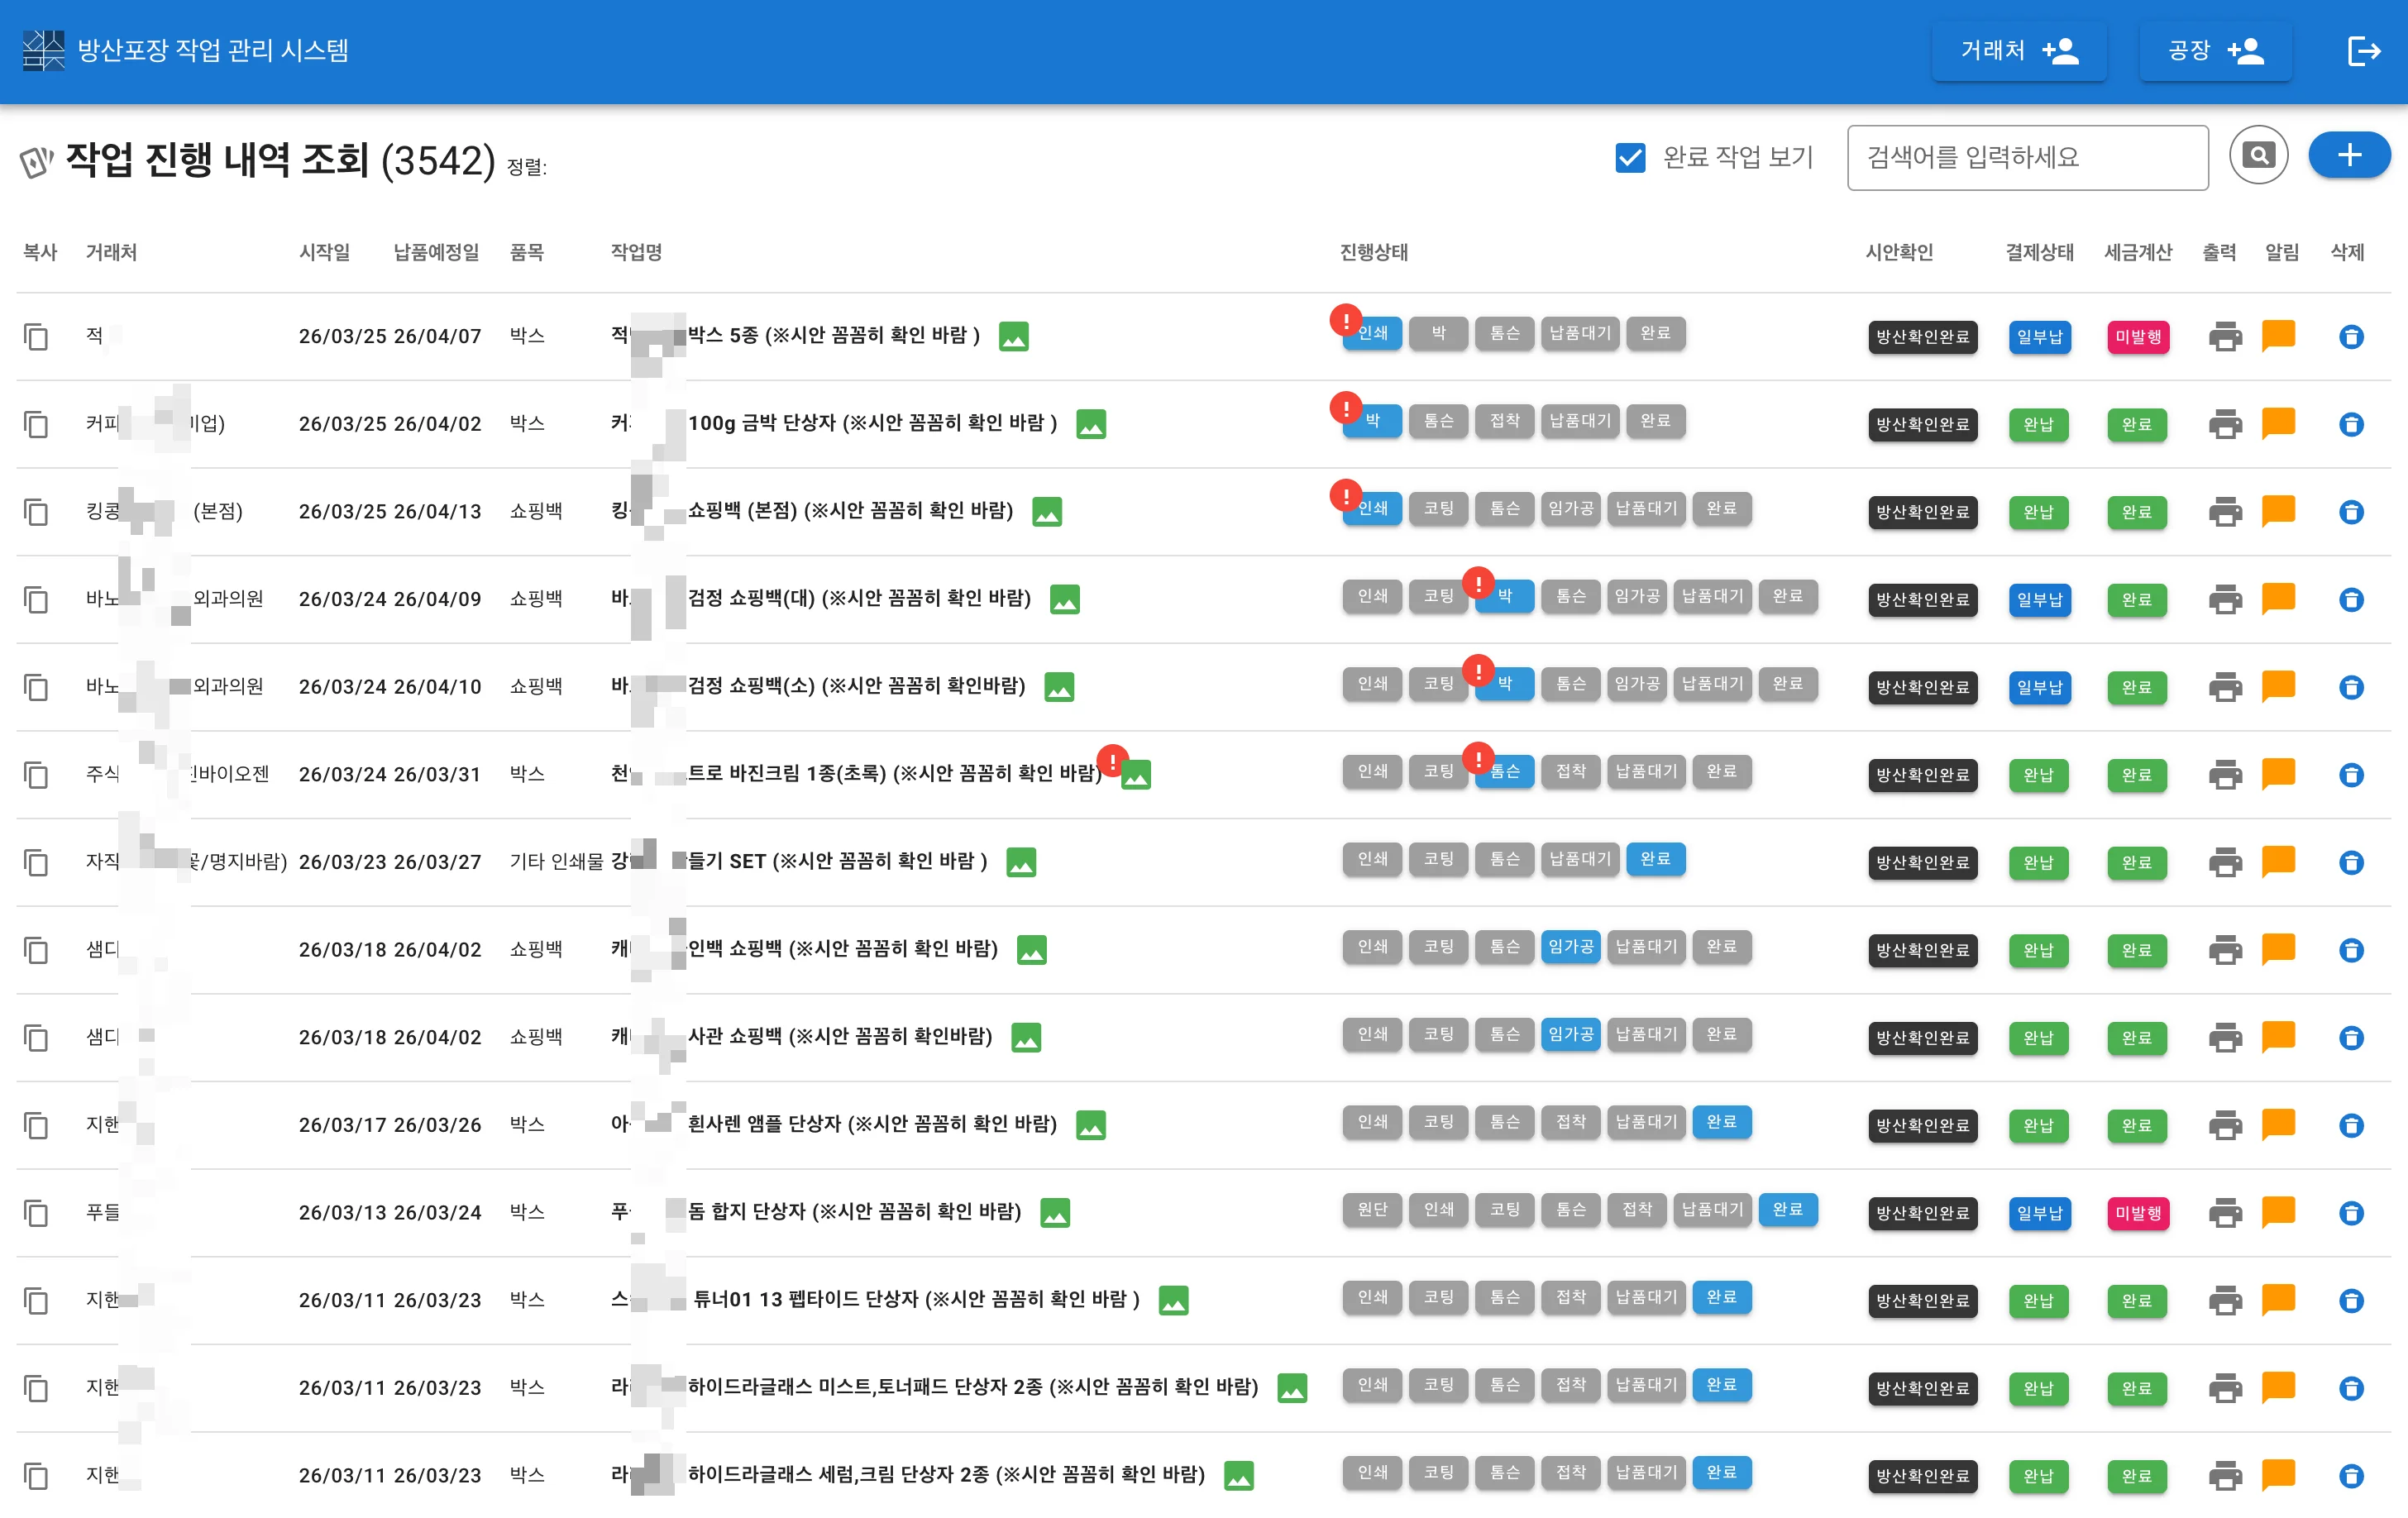Open the orange notification icon for the 26/04/09 job
Image resolution: width=2408 pixels, height=1518 pixels.
point(2277,598)
